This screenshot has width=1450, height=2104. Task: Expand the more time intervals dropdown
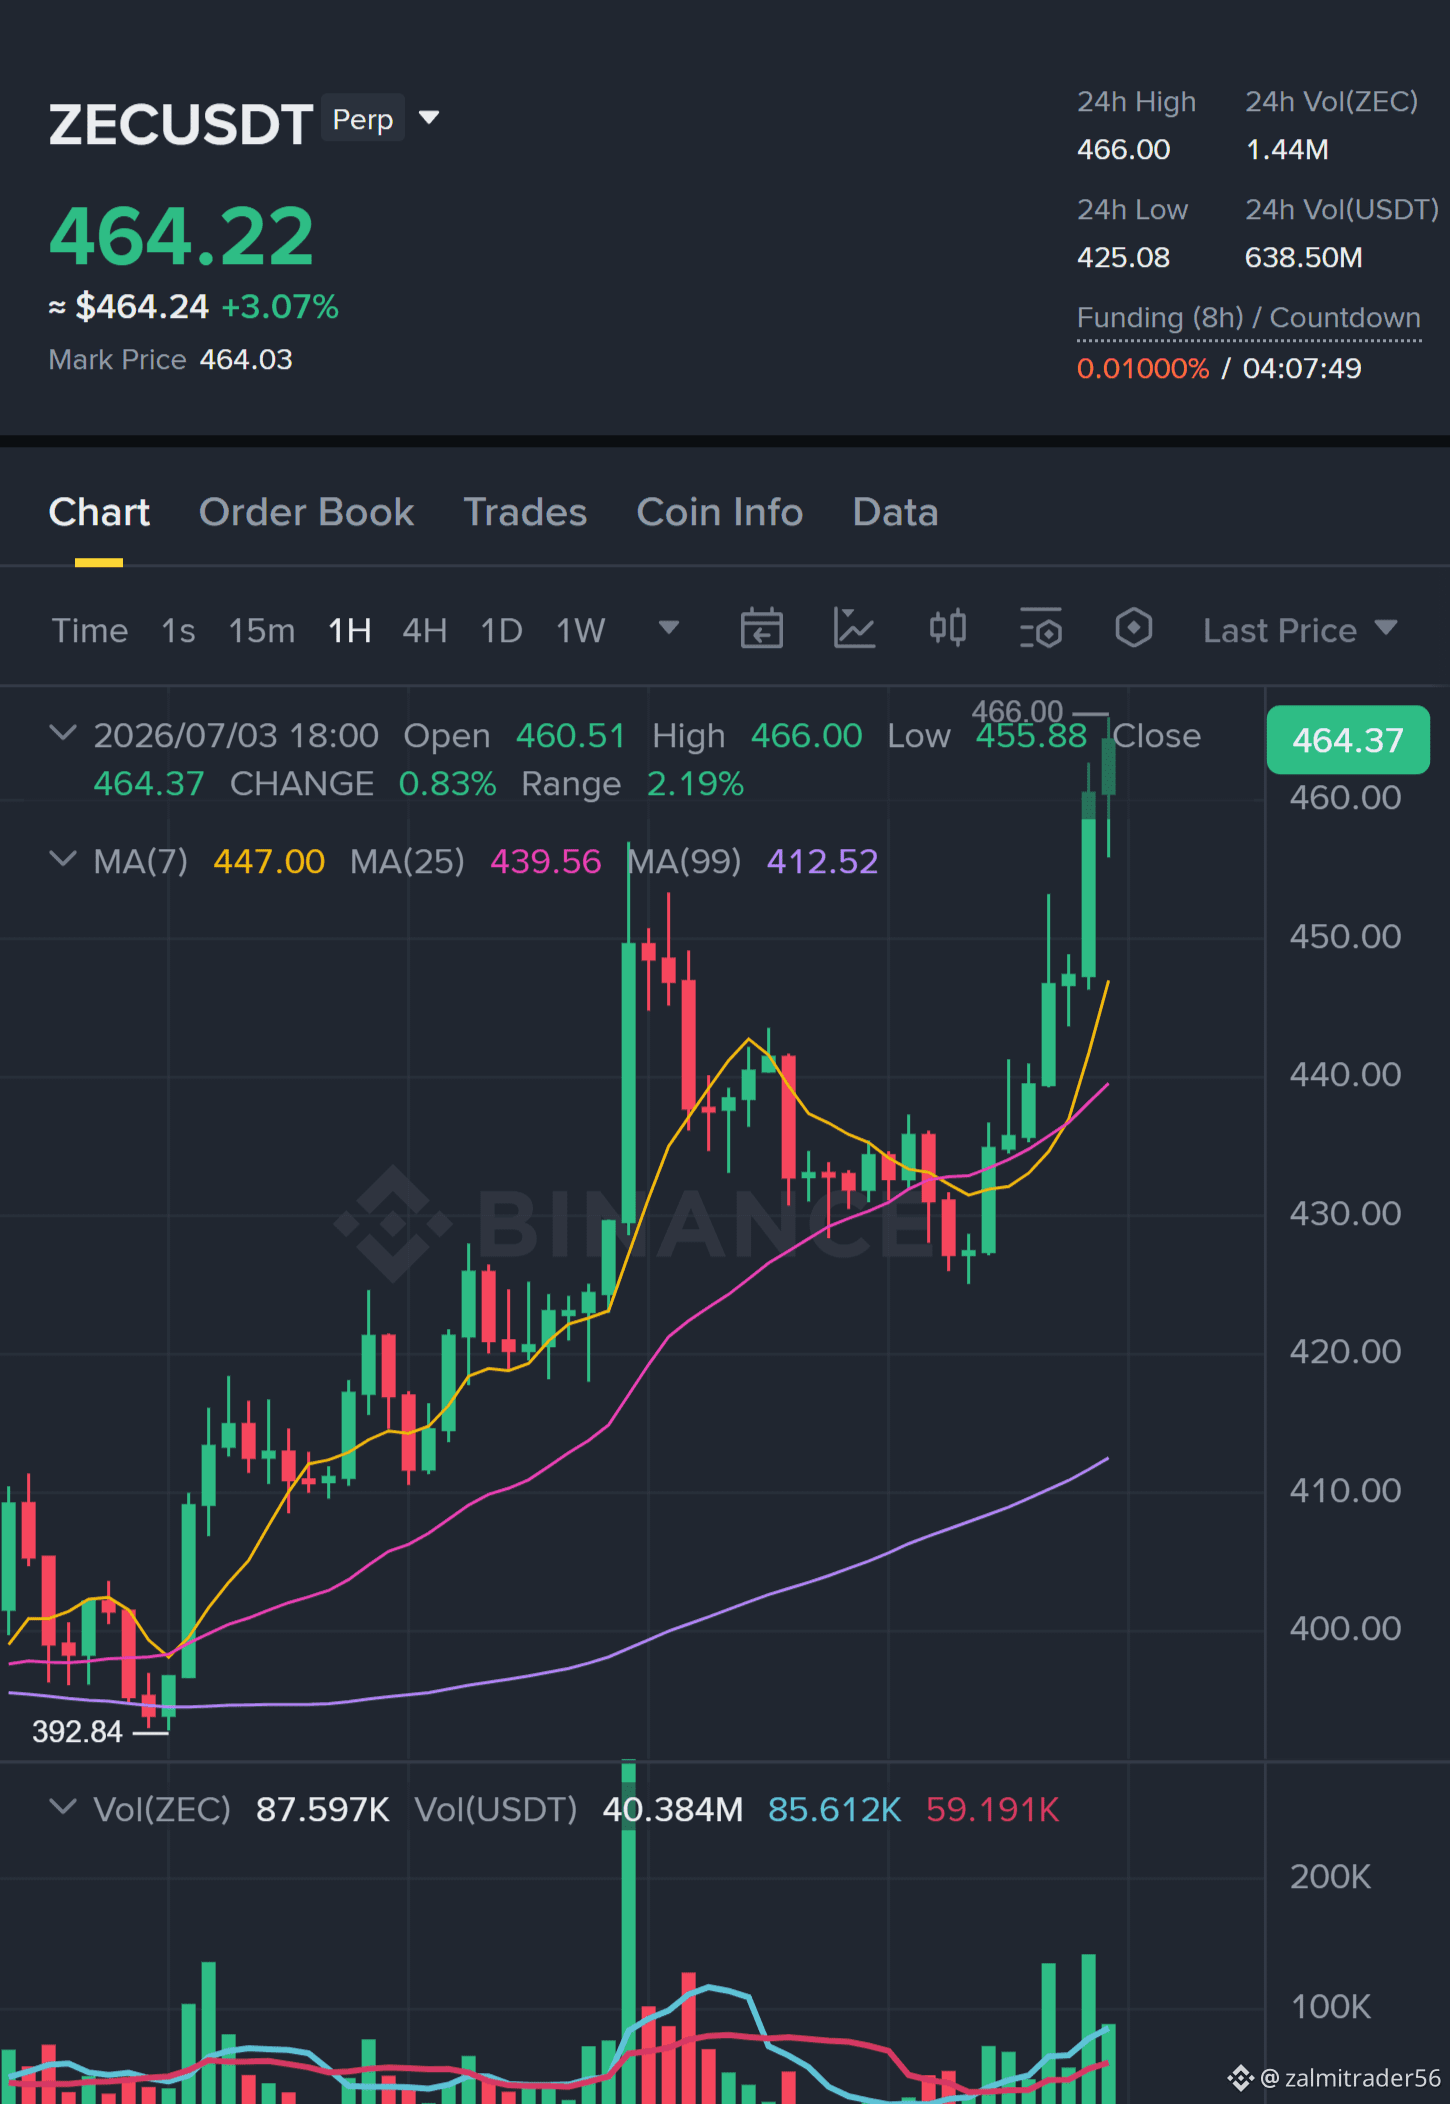pos(669,628)
